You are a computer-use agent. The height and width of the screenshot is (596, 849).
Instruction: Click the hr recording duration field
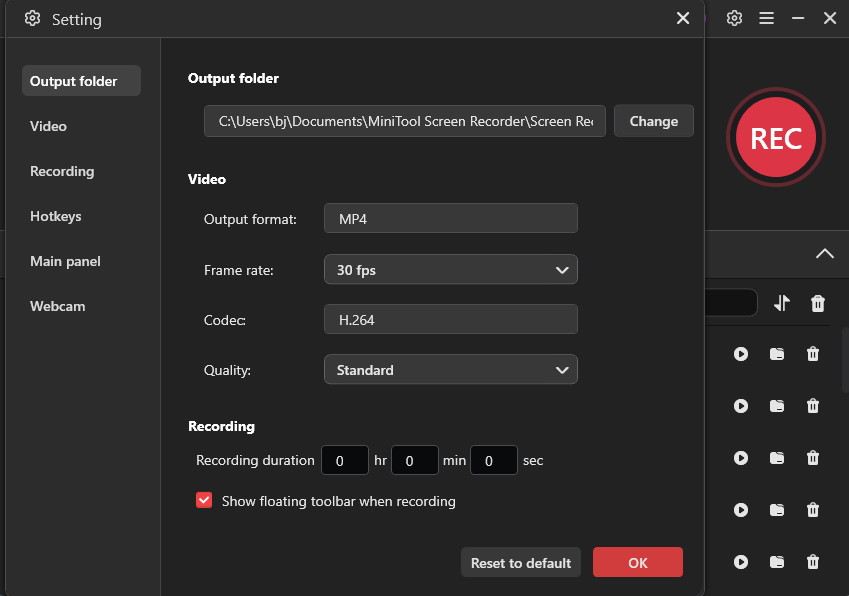pos(345,460)
